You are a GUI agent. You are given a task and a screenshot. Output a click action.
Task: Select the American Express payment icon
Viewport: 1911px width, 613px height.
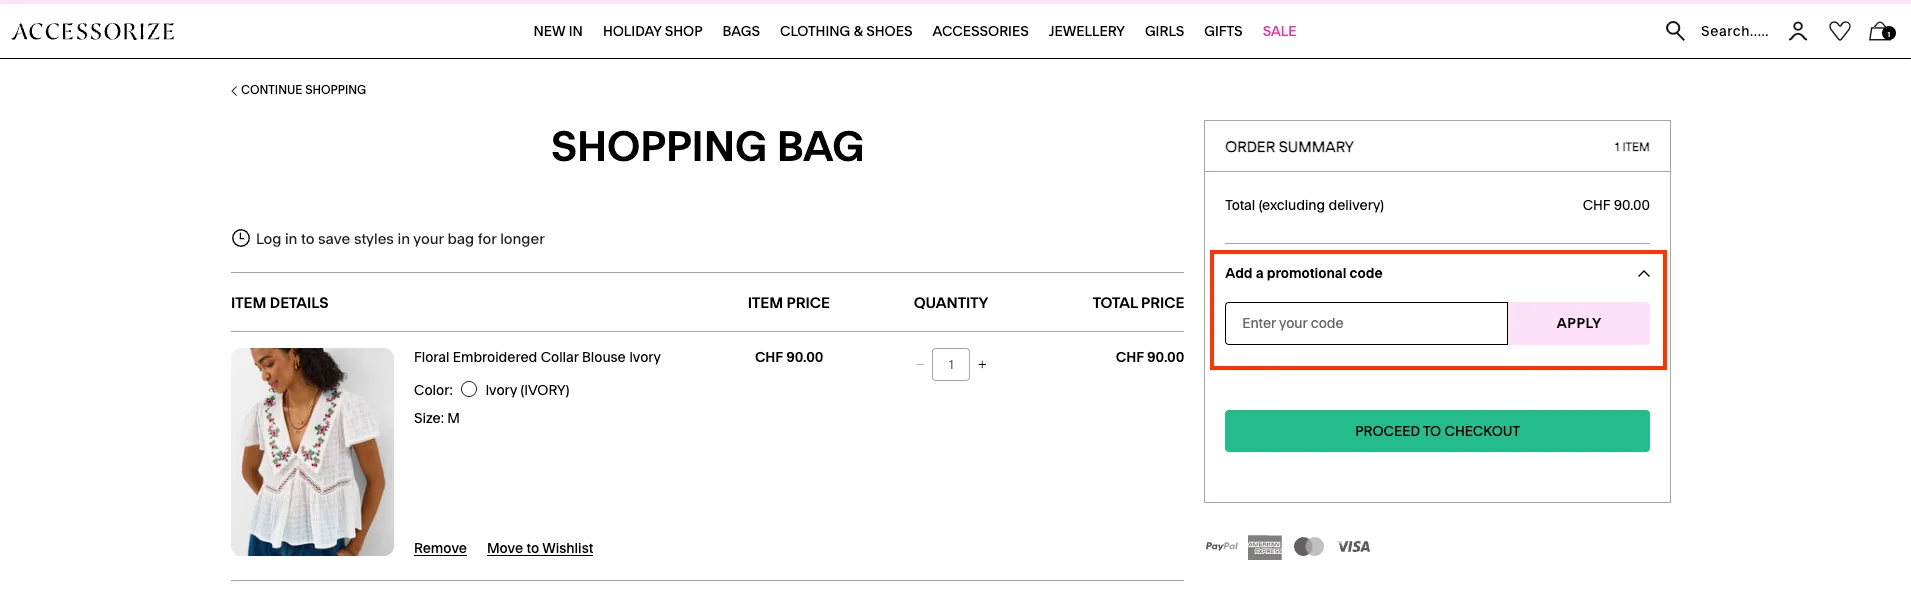[1263, 546]
